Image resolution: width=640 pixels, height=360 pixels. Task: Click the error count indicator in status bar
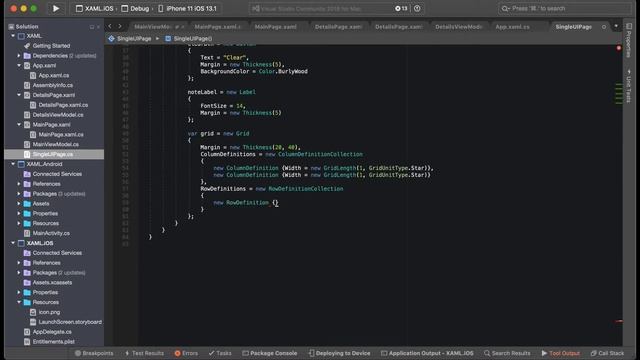coord(401,8)
